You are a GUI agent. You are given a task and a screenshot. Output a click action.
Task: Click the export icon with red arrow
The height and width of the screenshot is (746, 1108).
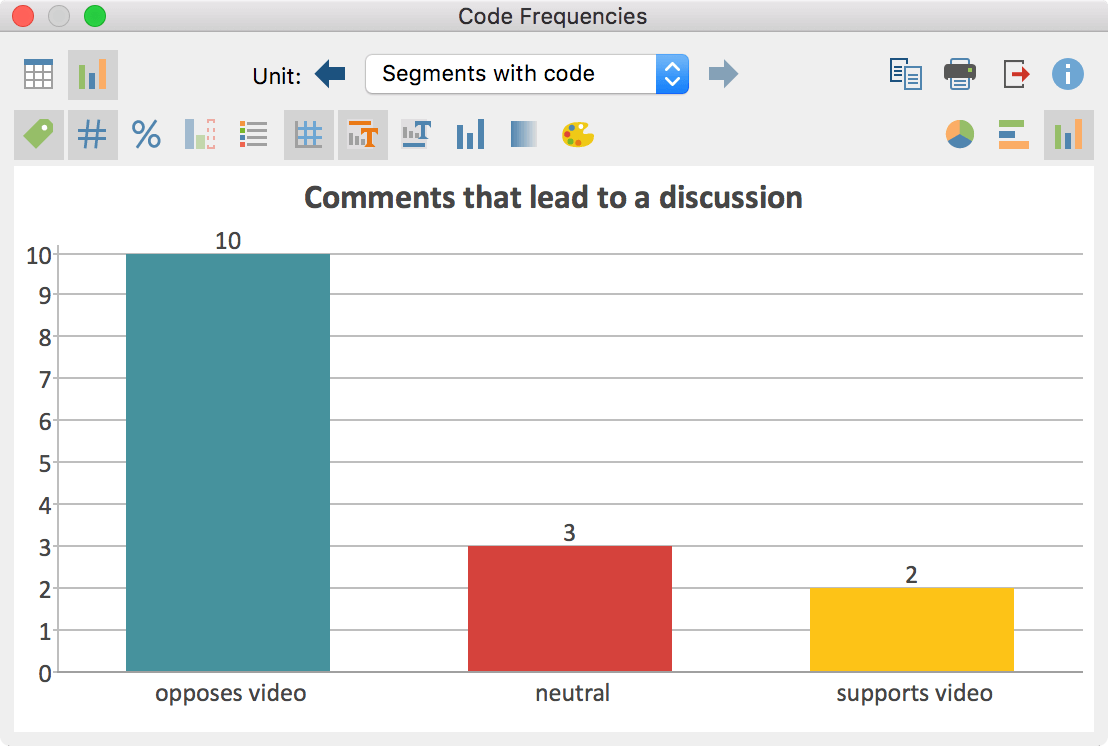click(x=1015, y=74)
